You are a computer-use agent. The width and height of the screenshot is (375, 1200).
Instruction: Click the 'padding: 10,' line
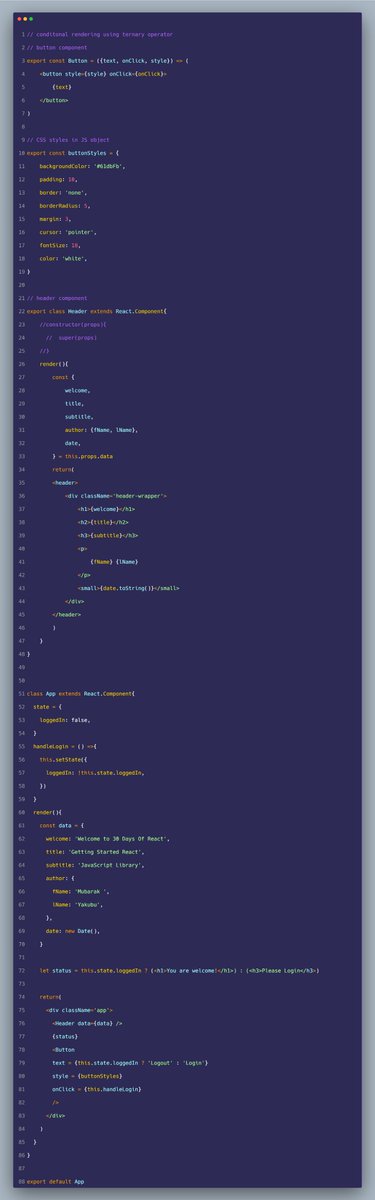click(58, 179)
